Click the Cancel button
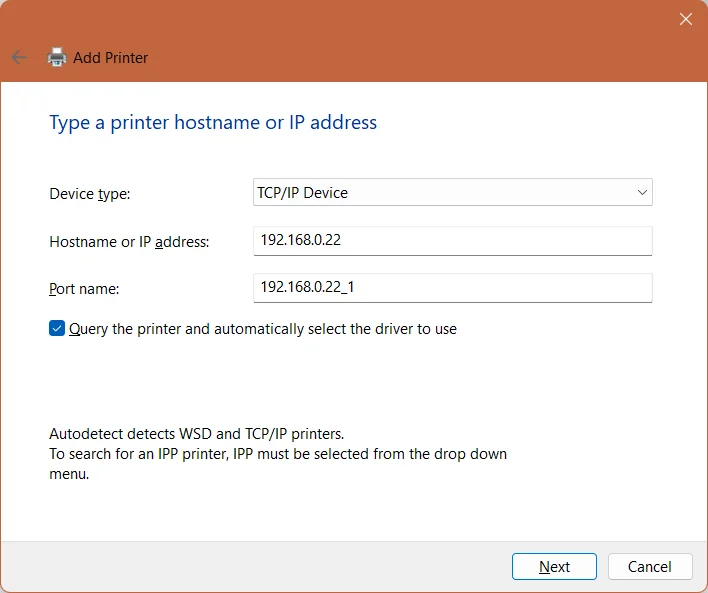The height and width of the screenshot is (593, 708). pos(650,566)
